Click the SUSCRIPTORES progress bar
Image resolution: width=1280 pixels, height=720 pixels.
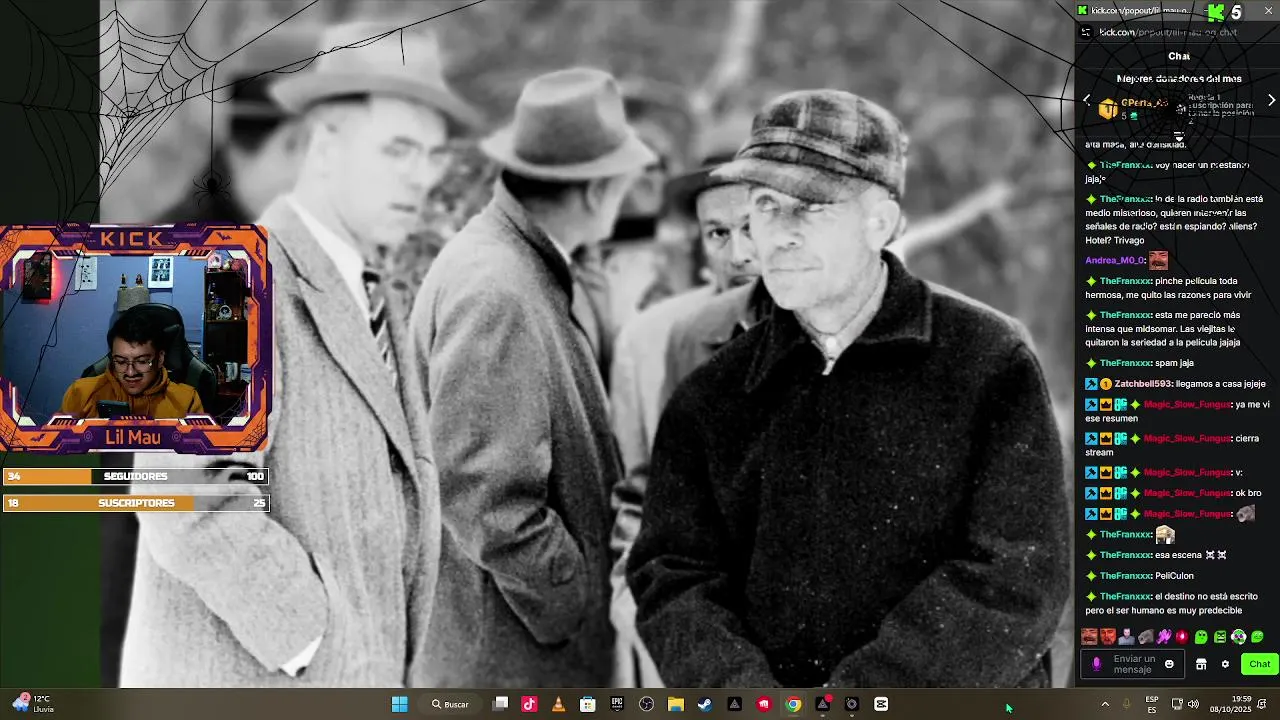pyautogui.click(x=135, y=503)
